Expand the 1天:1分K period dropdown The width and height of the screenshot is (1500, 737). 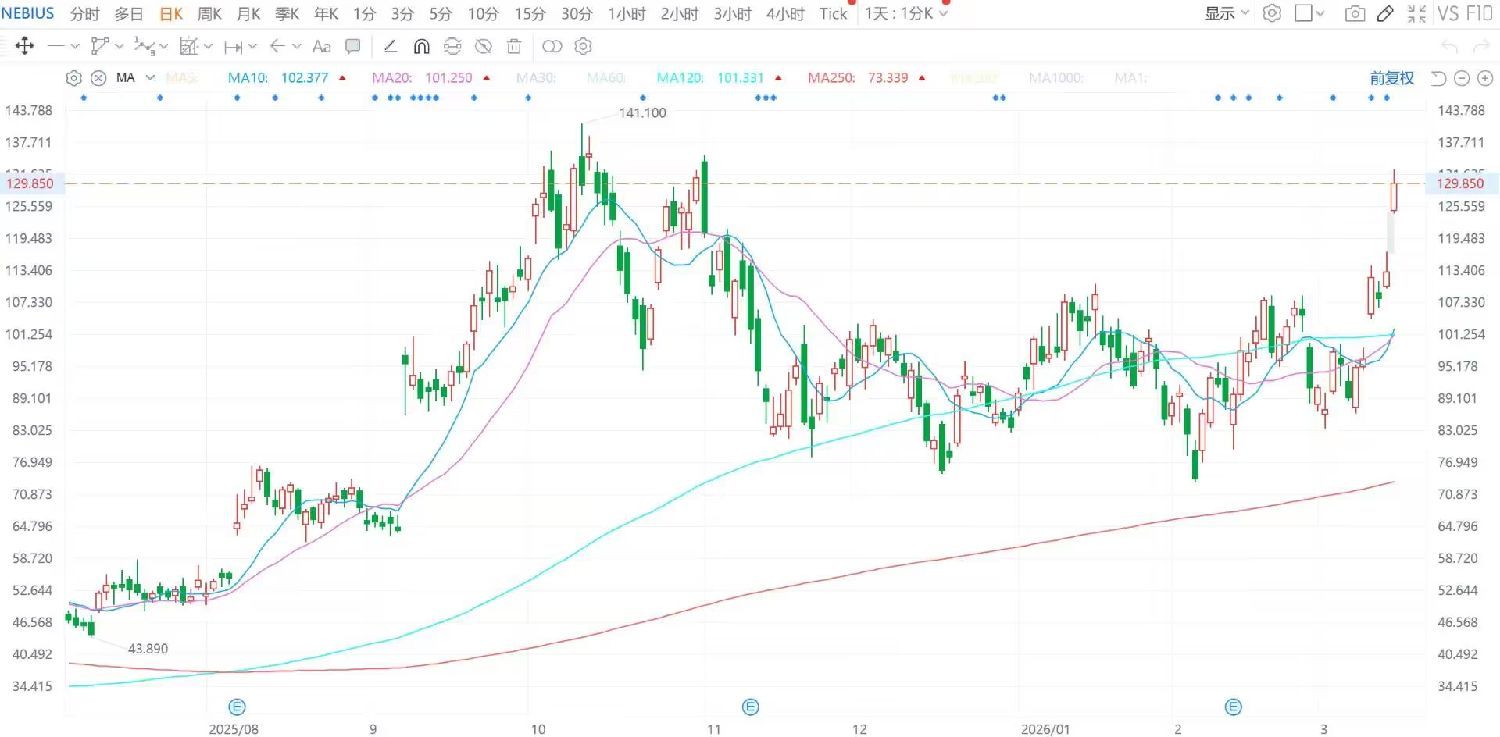tap(907, 14)
